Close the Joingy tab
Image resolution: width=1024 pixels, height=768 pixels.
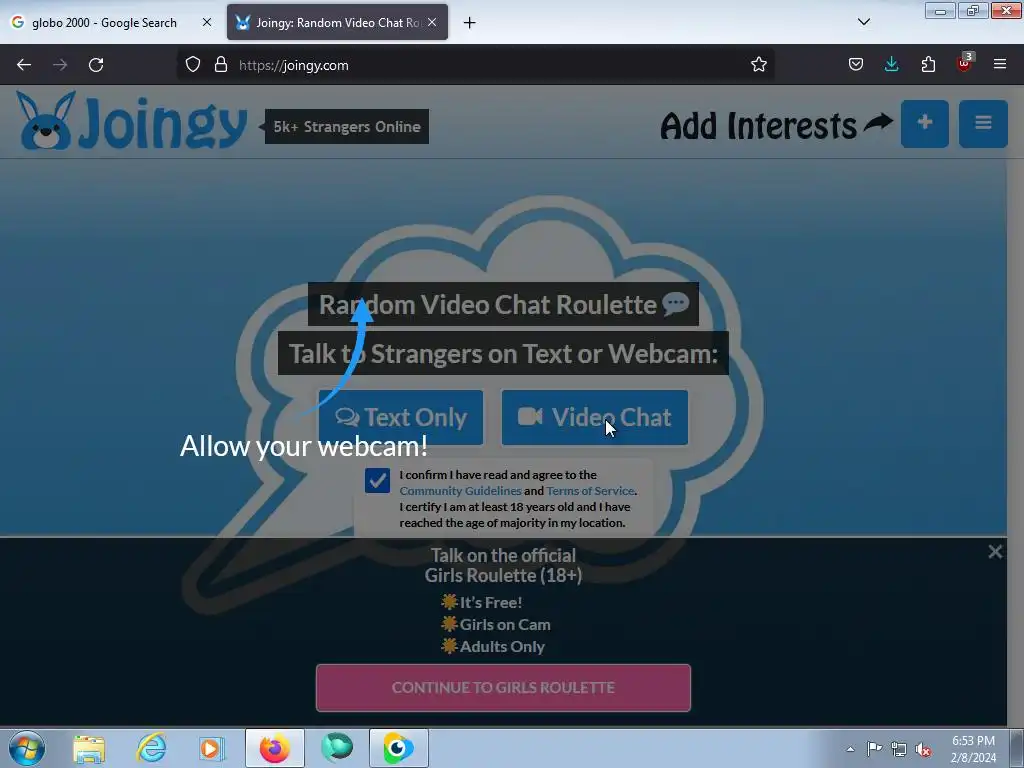pos(432,22)
